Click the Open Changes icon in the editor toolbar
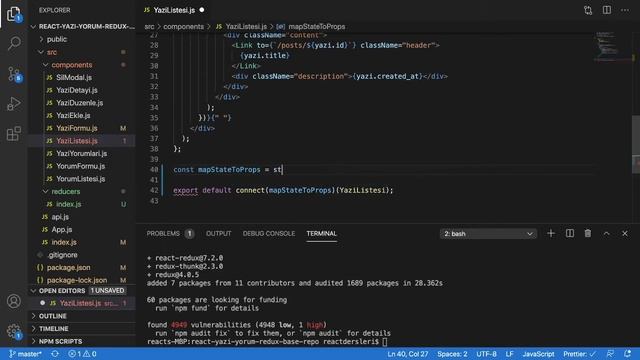 [x=588, y=10]
